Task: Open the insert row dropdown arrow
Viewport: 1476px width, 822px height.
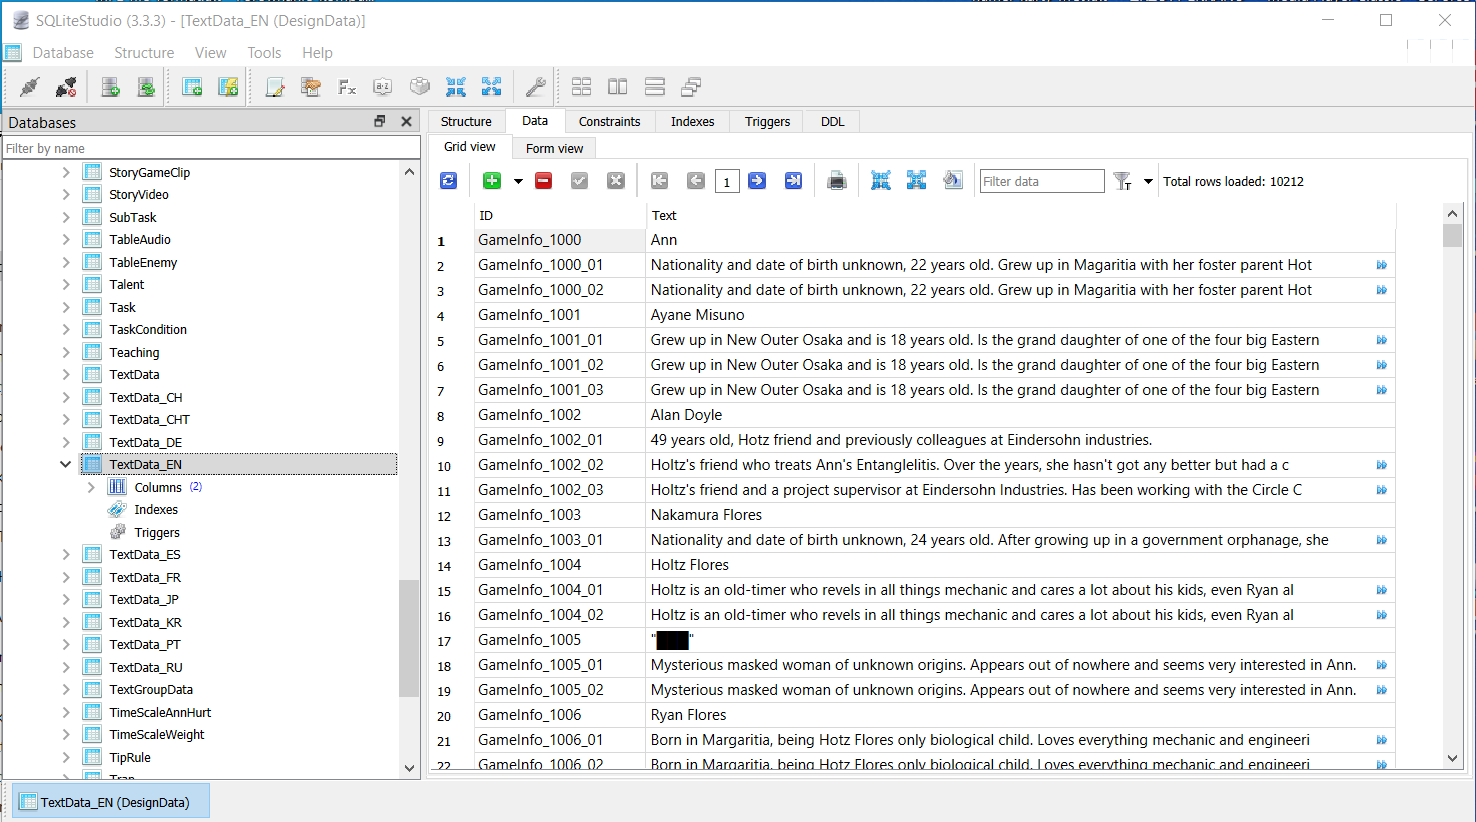Action: pos(518,182)
